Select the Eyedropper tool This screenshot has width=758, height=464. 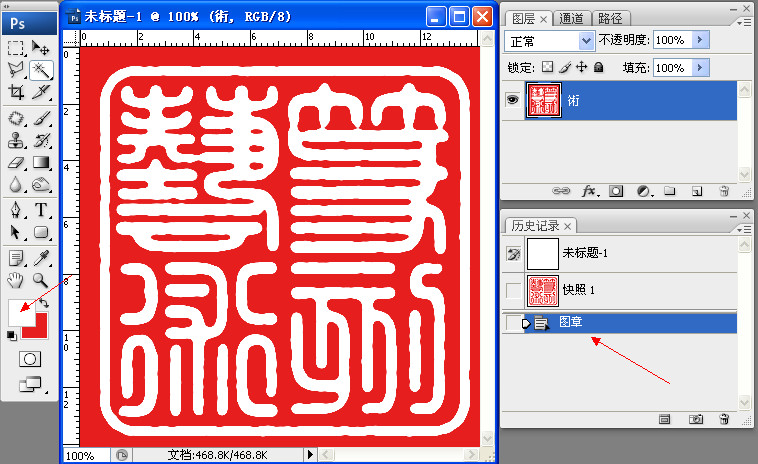[x=41, y=258]
